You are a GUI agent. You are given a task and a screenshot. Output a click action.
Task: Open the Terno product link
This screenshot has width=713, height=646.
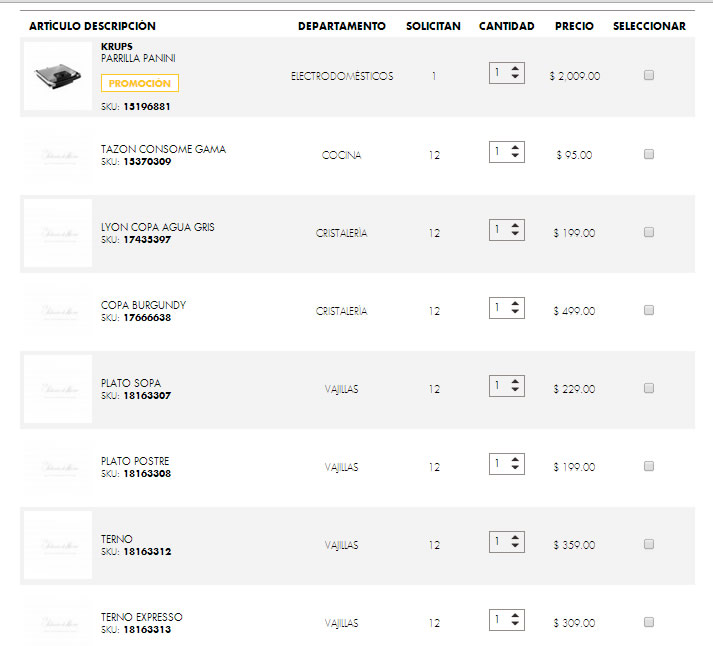(x=117, y=539)
